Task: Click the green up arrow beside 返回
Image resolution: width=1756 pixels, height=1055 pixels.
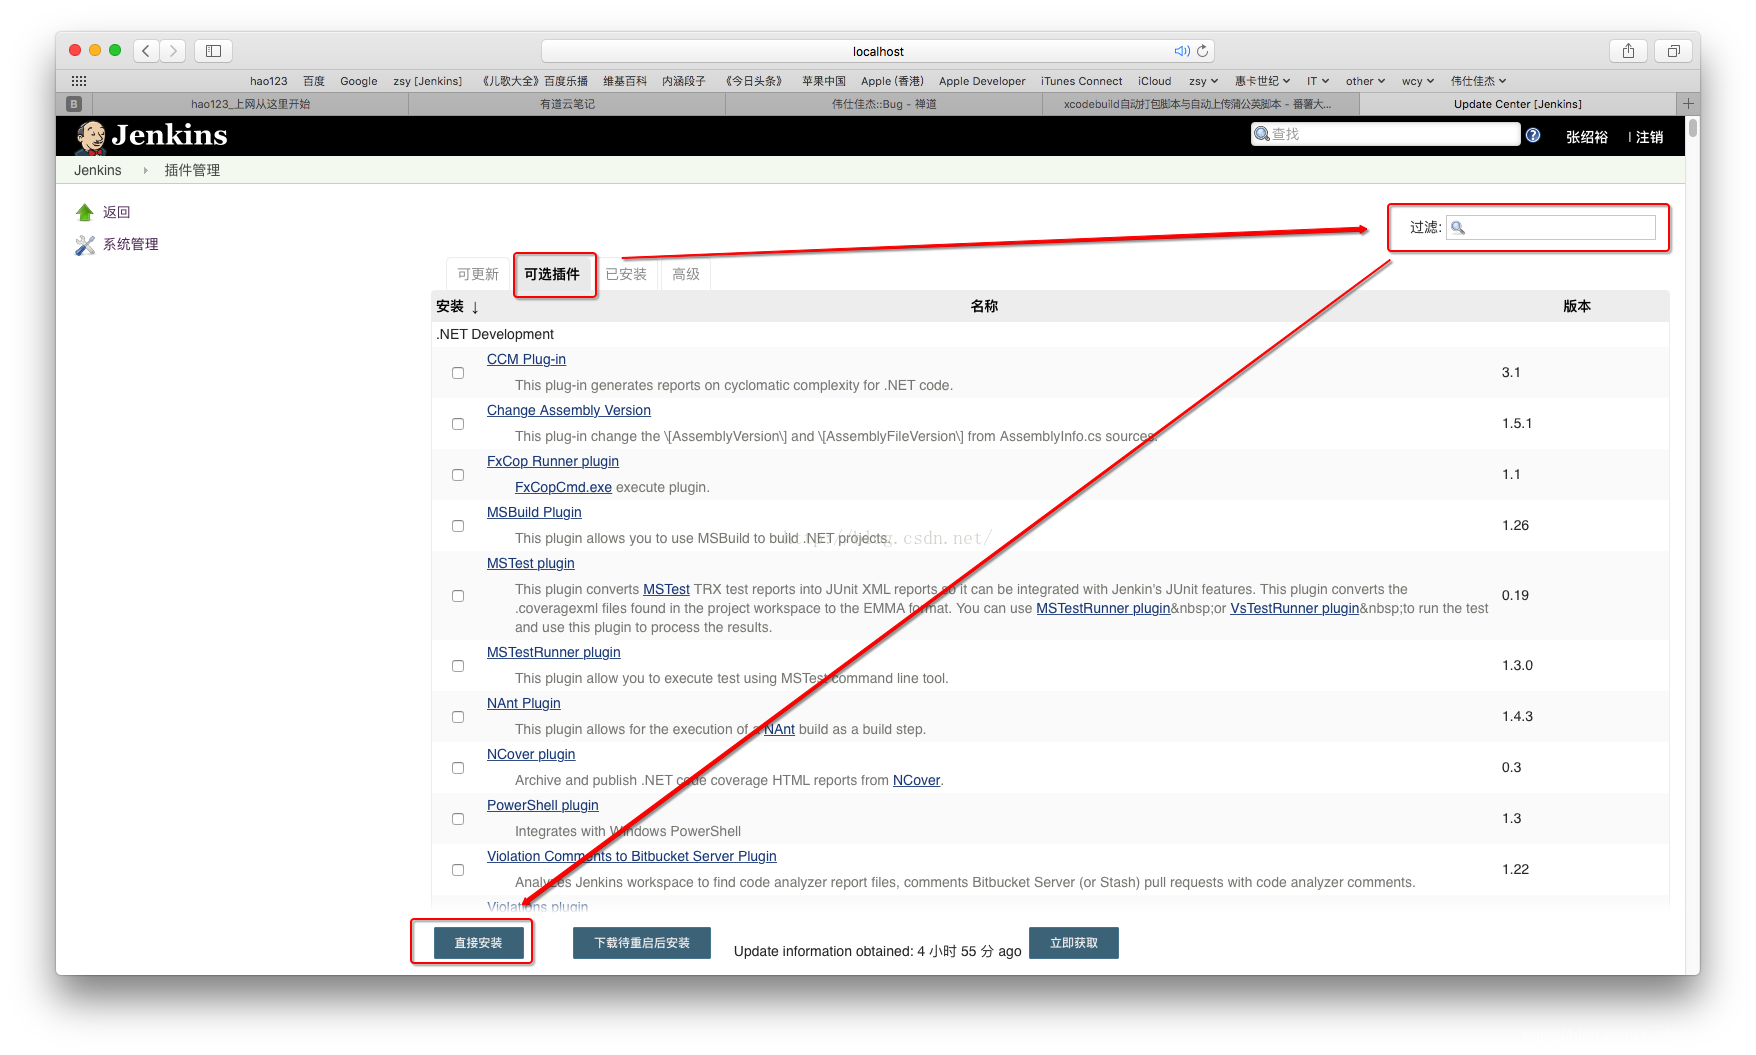Action: pos(85,212)
